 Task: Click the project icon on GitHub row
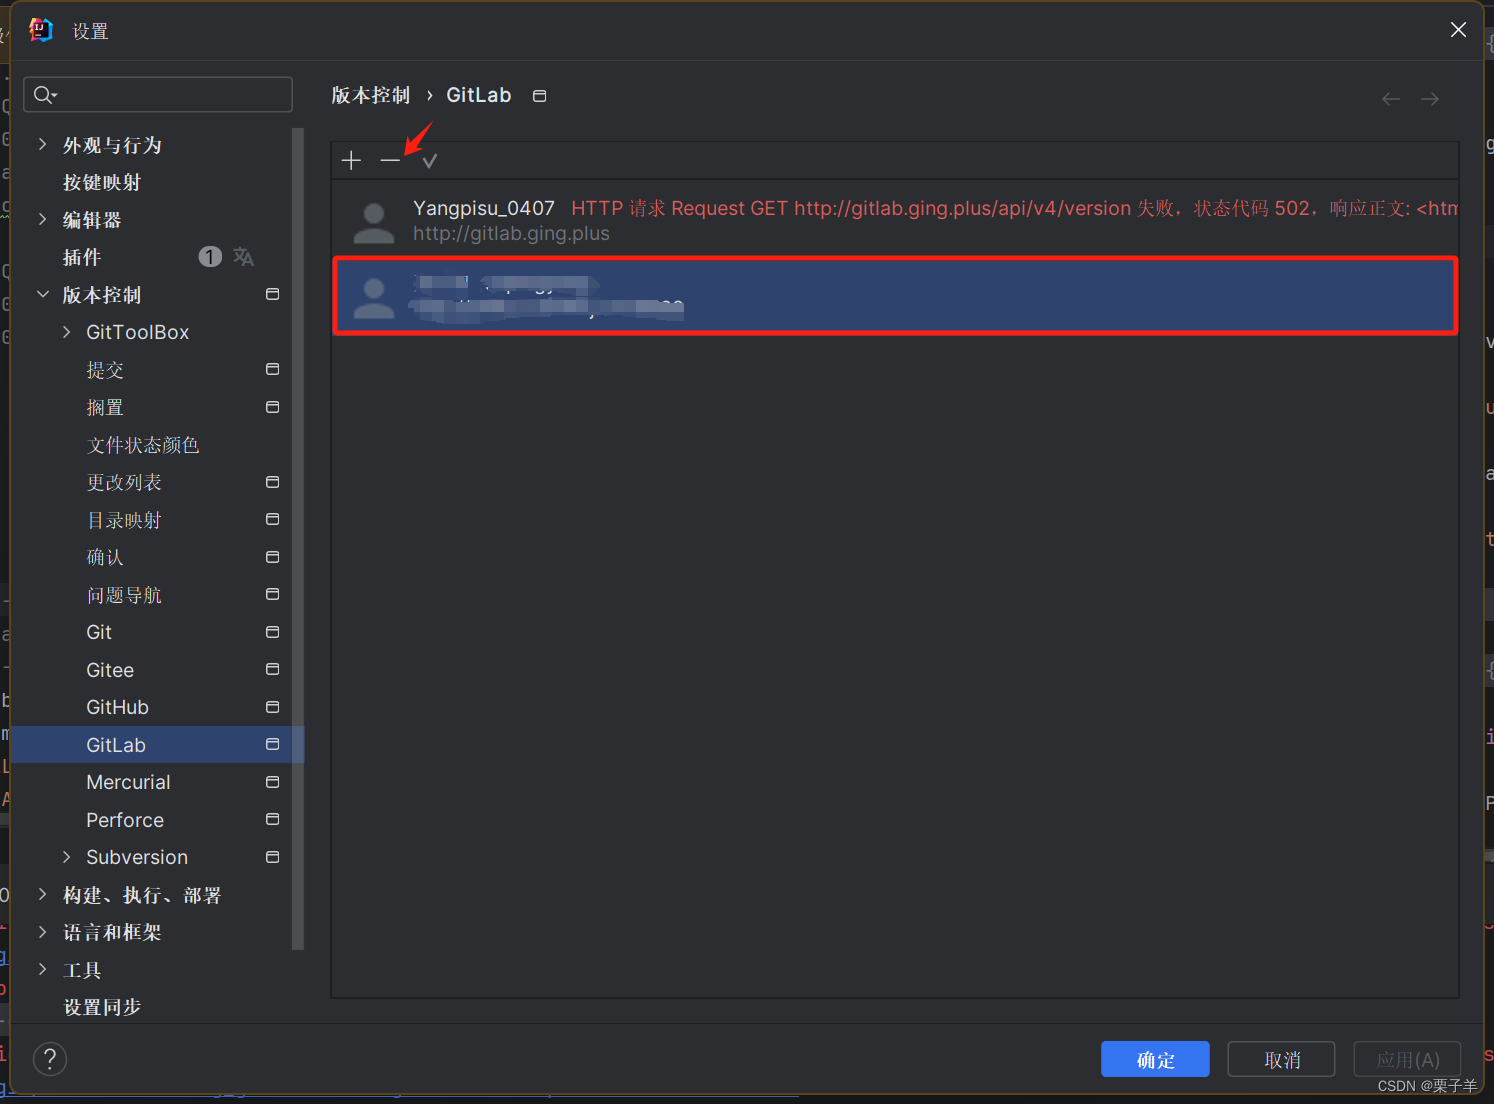(272, 707)
